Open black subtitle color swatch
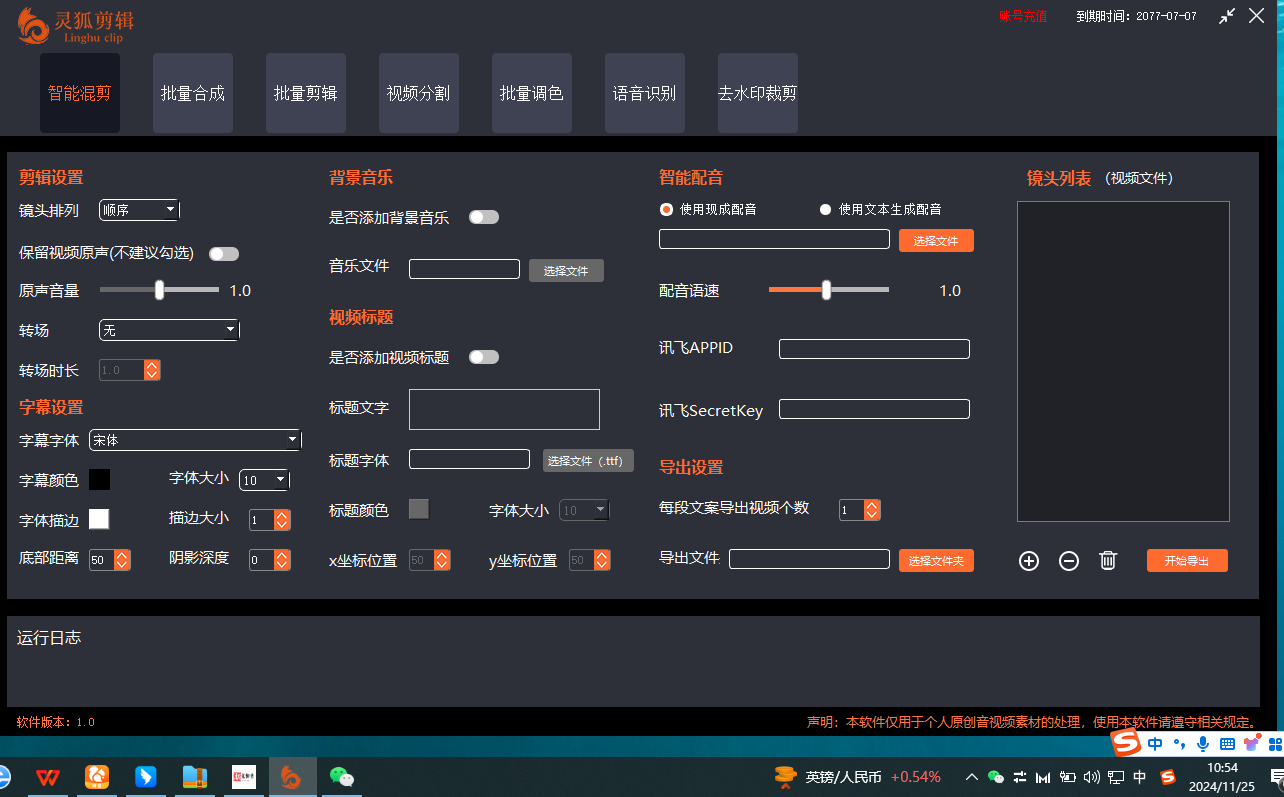 pyautogui.click(x=99, y=480)
